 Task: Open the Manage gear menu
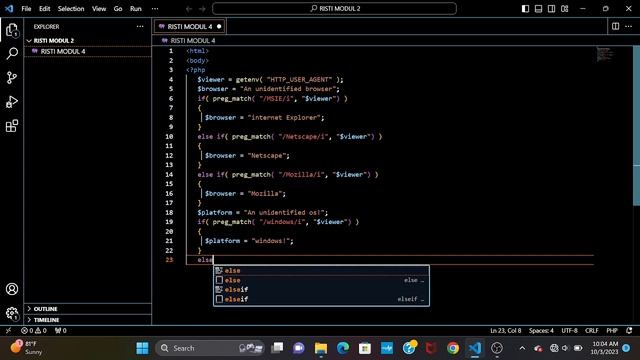coord(12,313)
